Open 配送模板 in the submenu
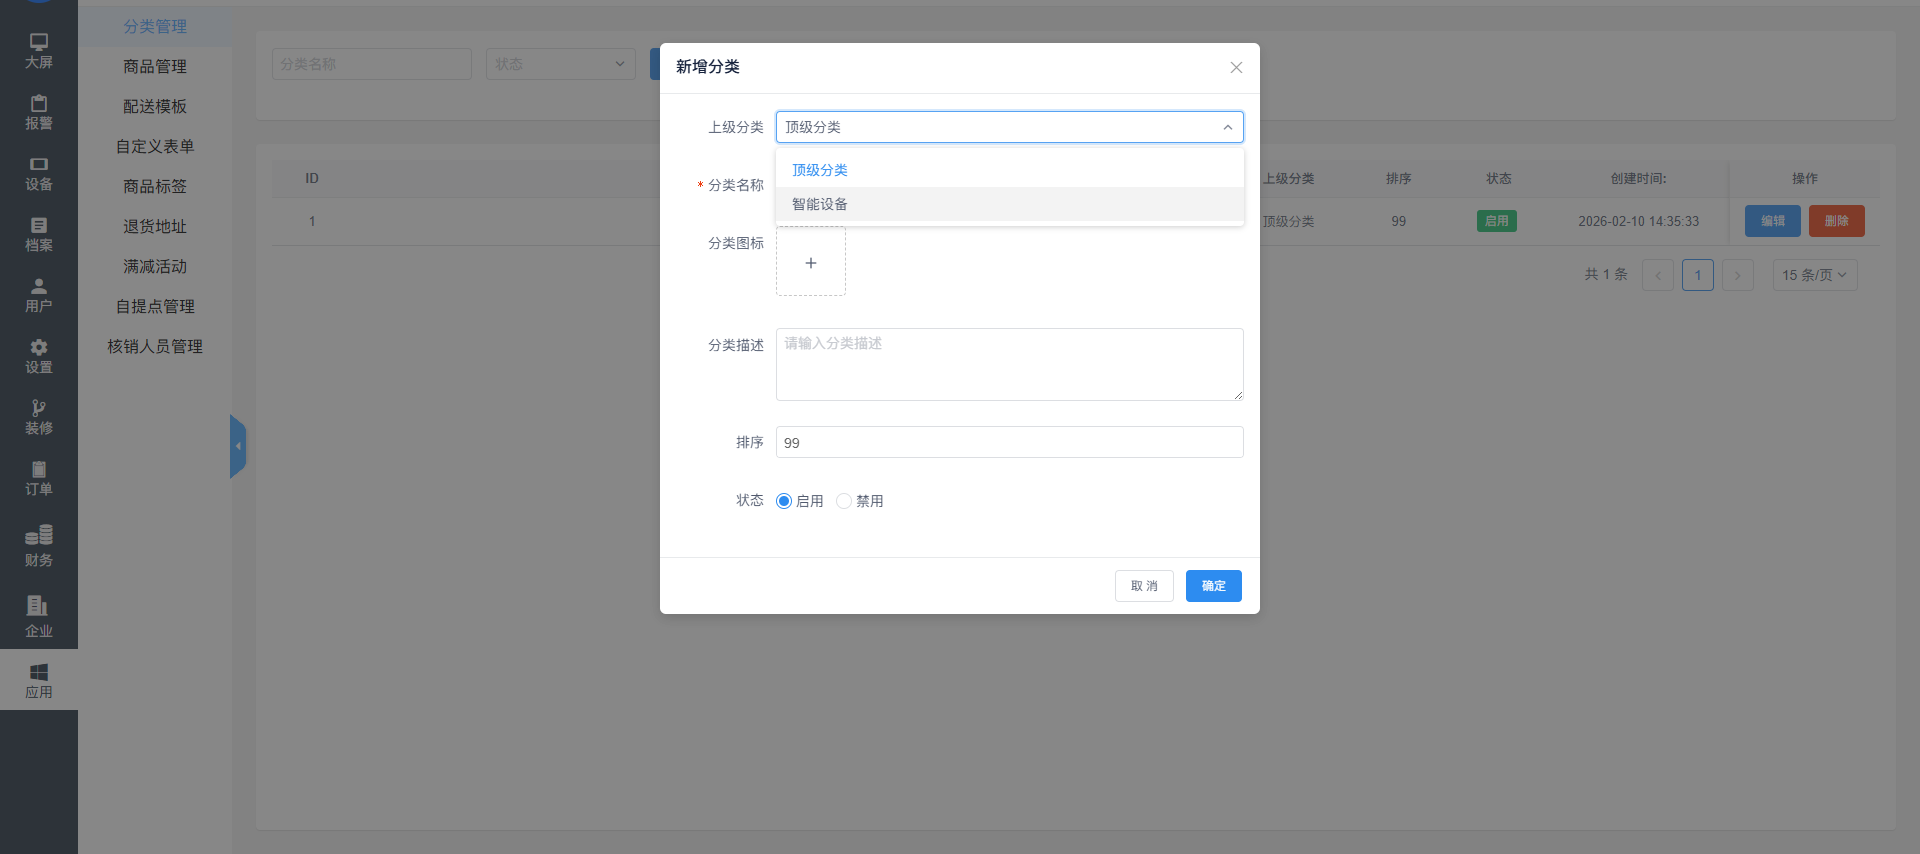 pyautogui.click(x=155, y=106)
